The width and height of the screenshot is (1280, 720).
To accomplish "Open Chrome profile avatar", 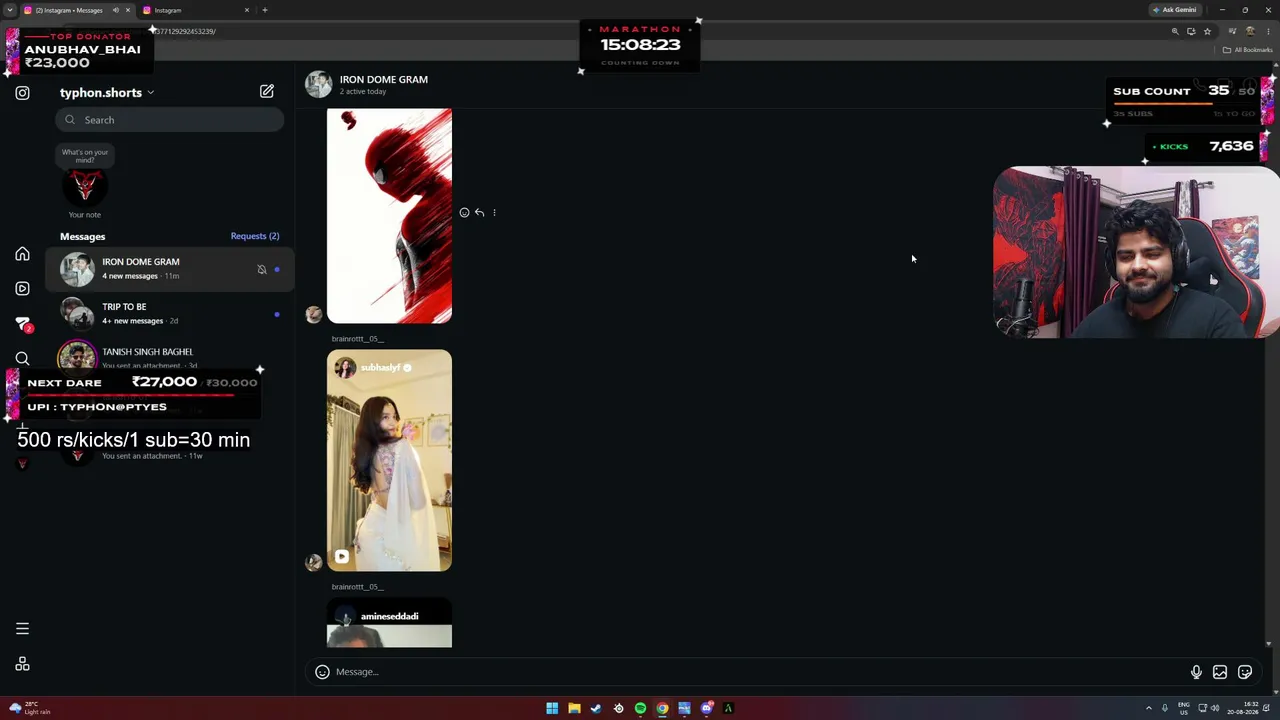I will point(1250,31).
